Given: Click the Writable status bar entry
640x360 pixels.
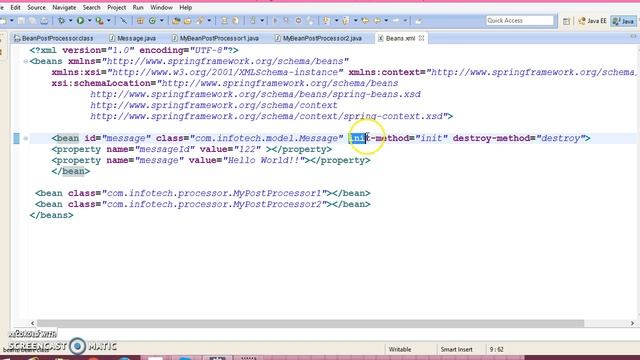Looking at the screenshot, I should (x=400, y=349).
